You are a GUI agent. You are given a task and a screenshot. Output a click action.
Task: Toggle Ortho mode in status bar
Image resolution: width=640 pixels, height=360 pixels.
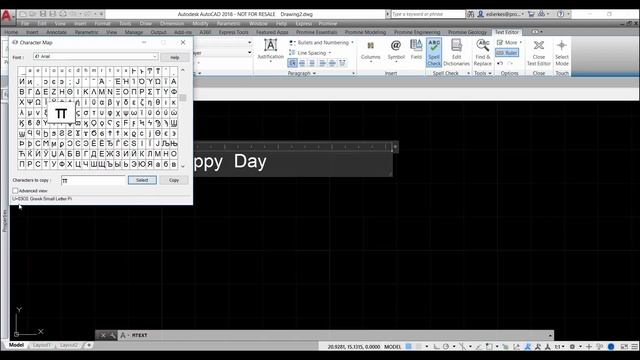(436, 347)
